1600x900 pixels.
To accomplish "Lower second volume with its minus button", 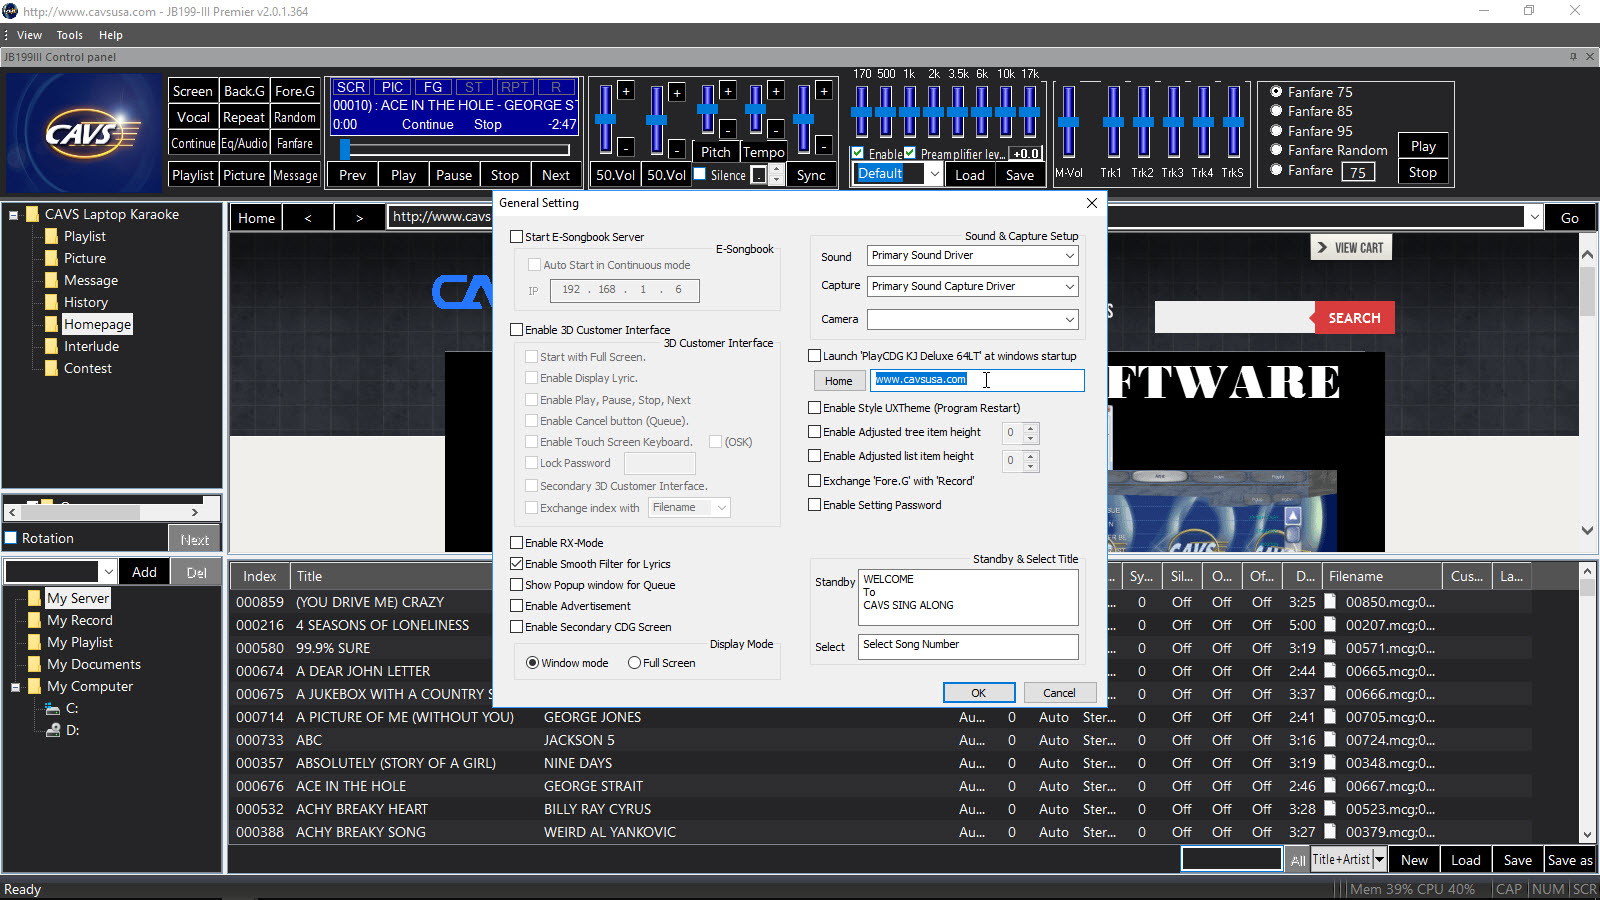I will pyautogui.click(x=677, y=149).
